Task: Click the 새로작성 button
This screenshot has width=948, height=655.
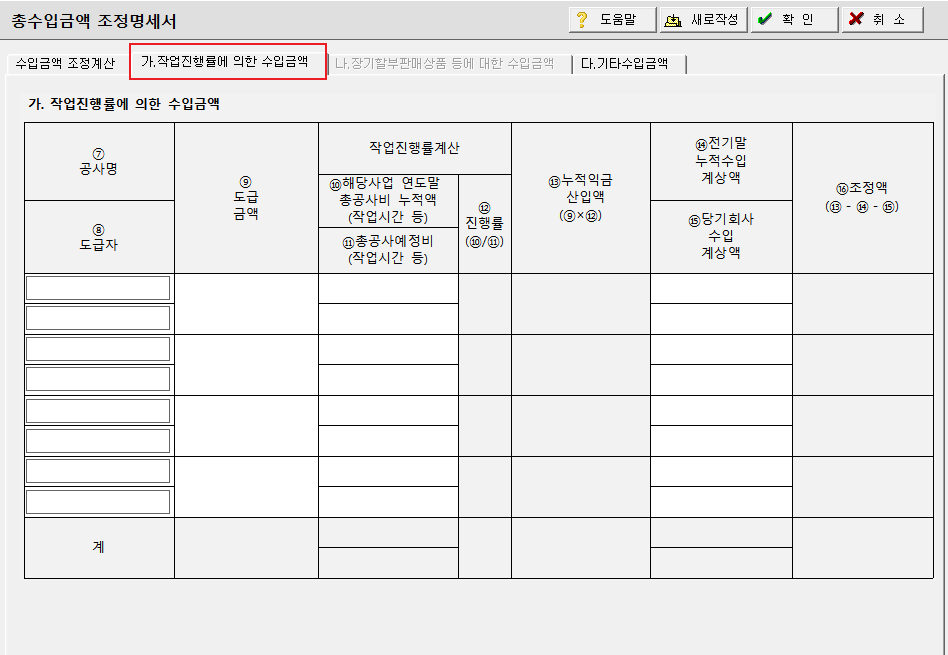Action: (x=704, y=19)
